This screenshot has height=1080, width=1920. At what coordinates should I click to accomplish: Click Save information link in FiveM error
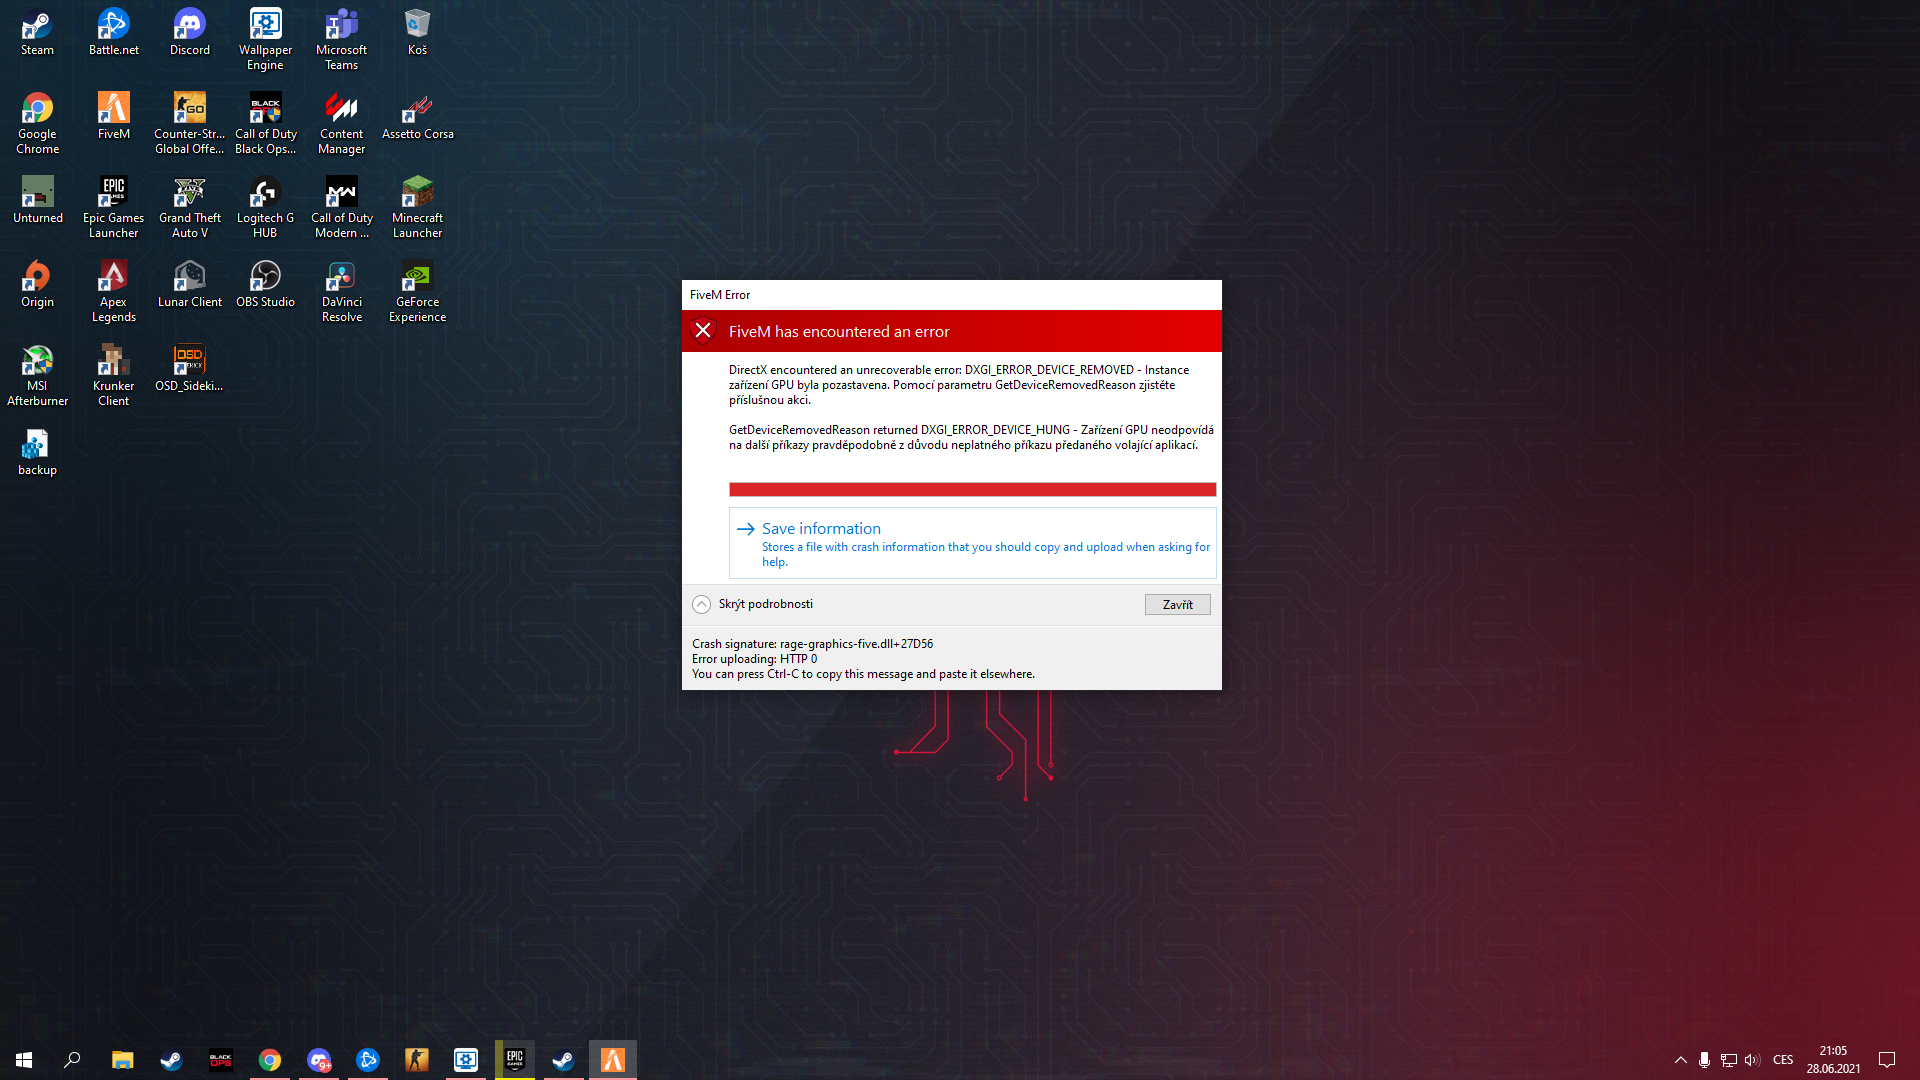click(972, 543)
